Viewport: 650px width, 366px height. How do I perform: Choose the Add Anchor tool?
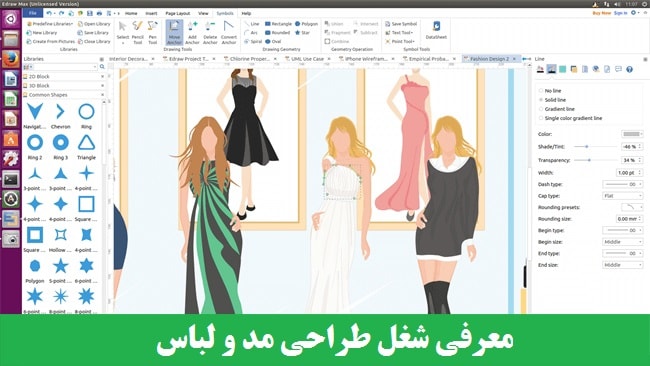pos(192,32)
